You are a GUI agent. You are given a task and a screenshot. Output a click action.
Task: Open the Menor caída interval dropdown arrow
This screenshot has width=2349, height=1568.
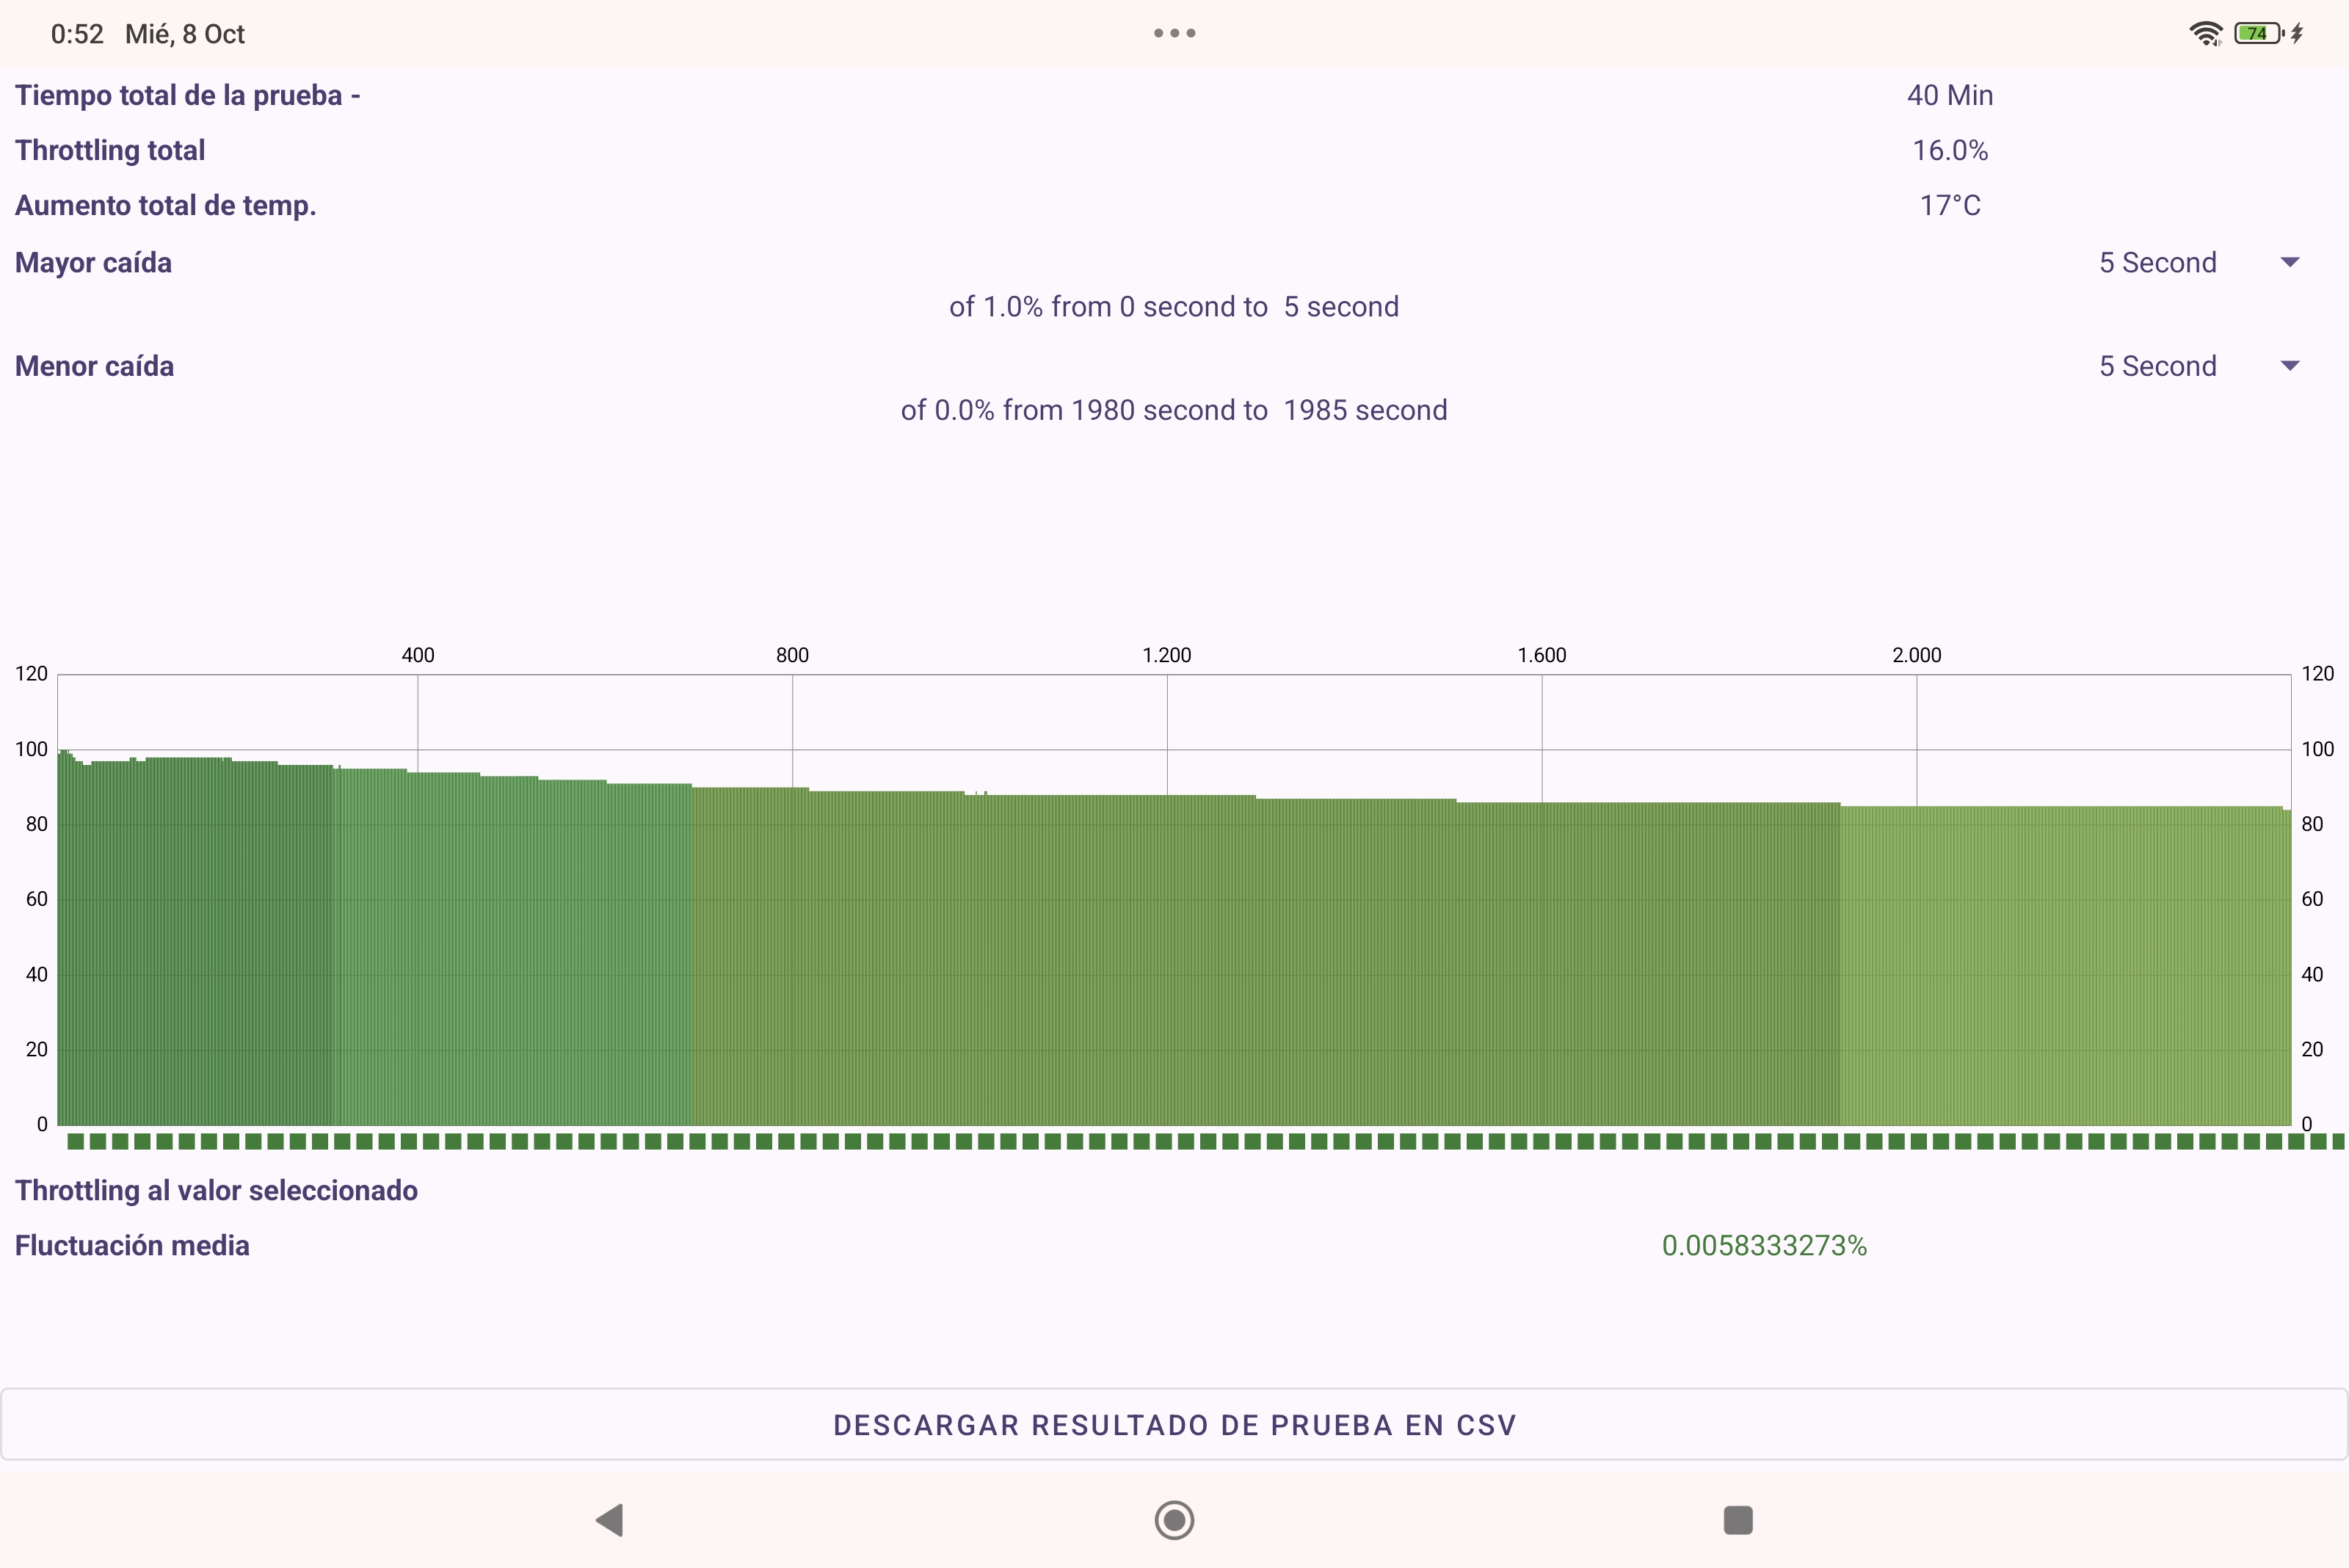2290,366
